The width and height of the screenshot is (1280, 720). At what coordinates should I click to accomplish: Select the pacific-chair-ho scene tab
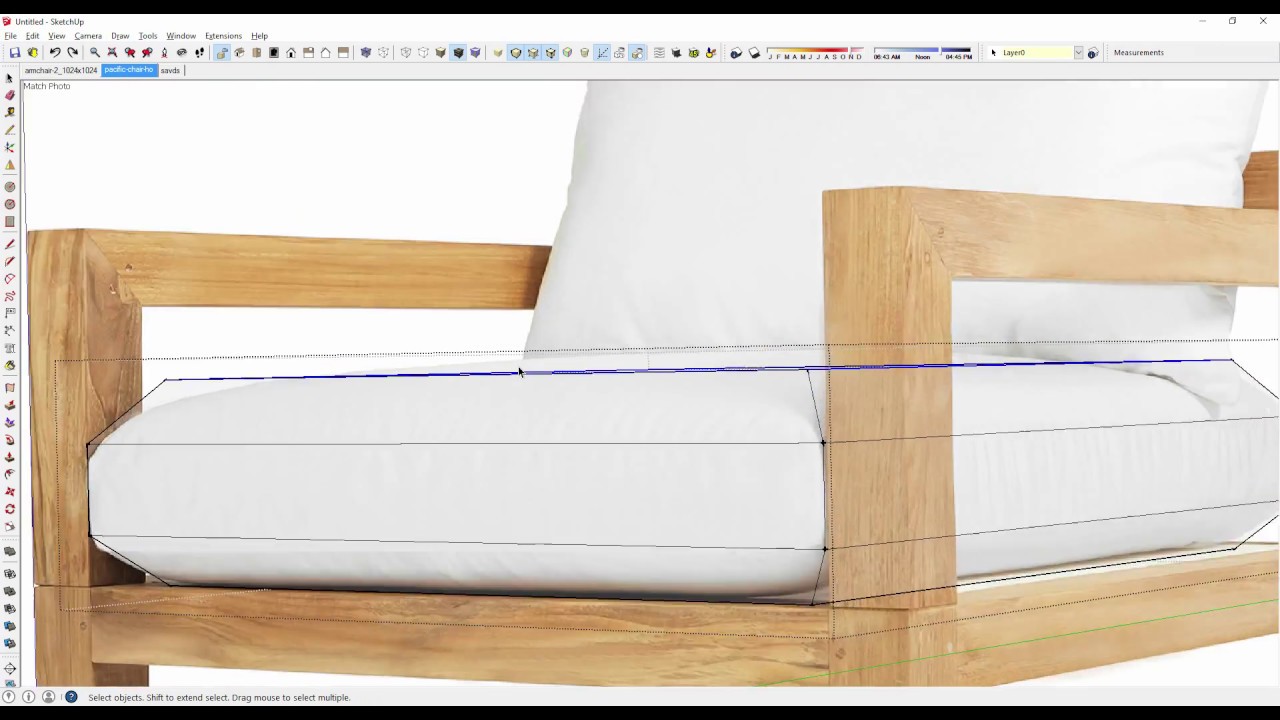(x=129, y=70)
